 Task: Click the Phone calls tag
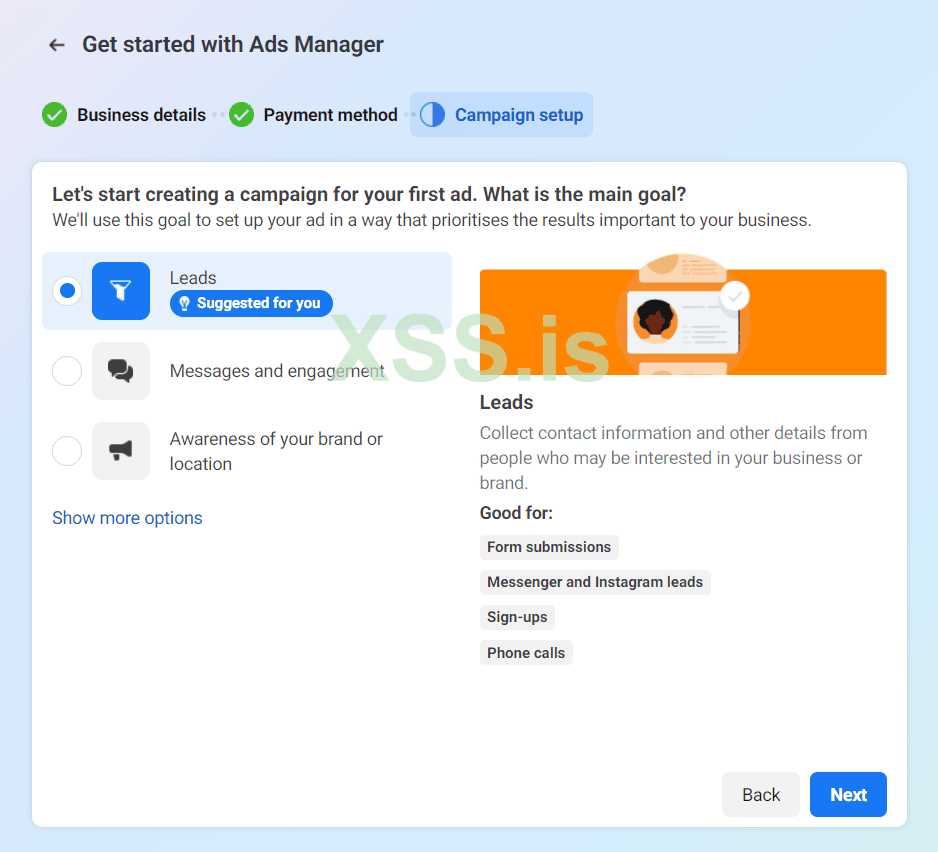[526, 653]
